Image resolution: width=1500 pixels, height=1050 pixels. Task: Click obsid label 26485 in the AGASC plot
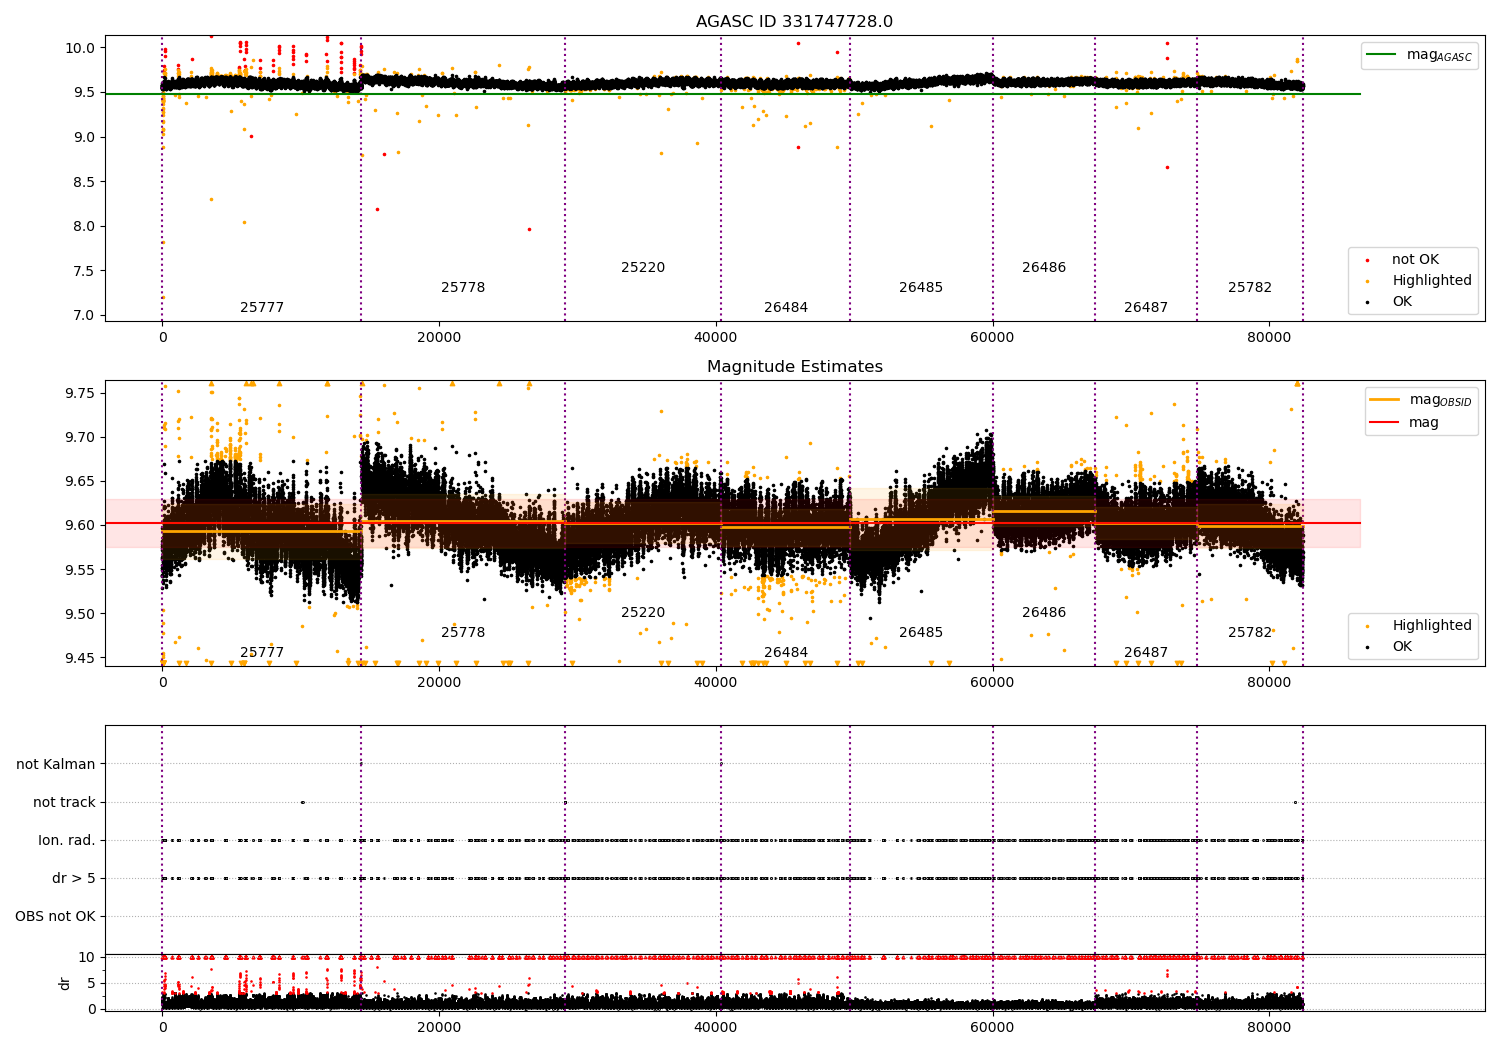(x=921, y=288)
